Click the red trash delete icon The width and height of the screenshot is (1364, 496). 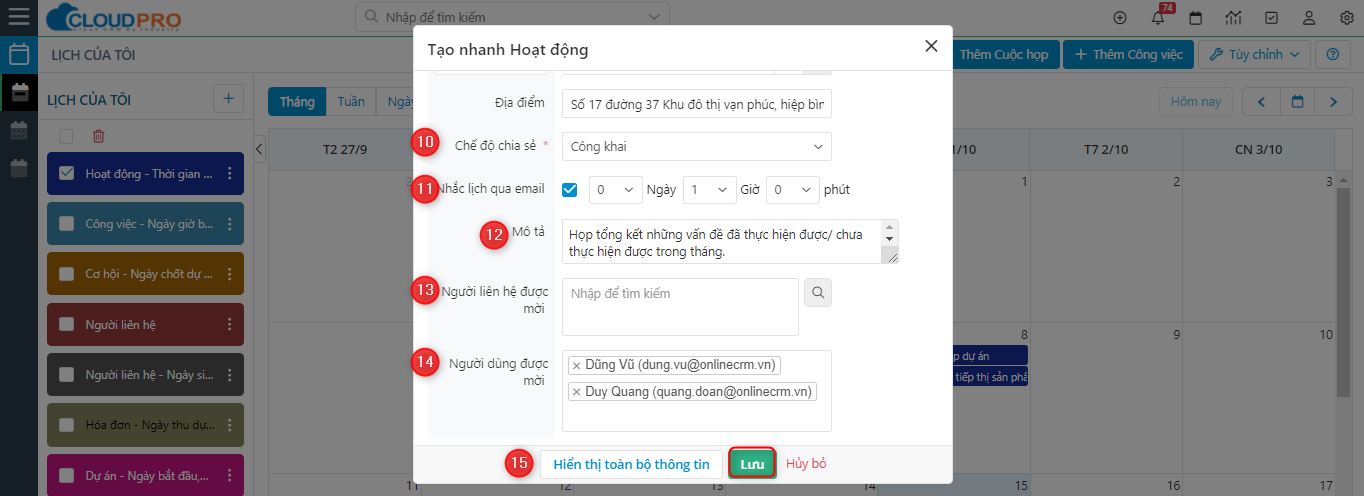tap(98, 136)
